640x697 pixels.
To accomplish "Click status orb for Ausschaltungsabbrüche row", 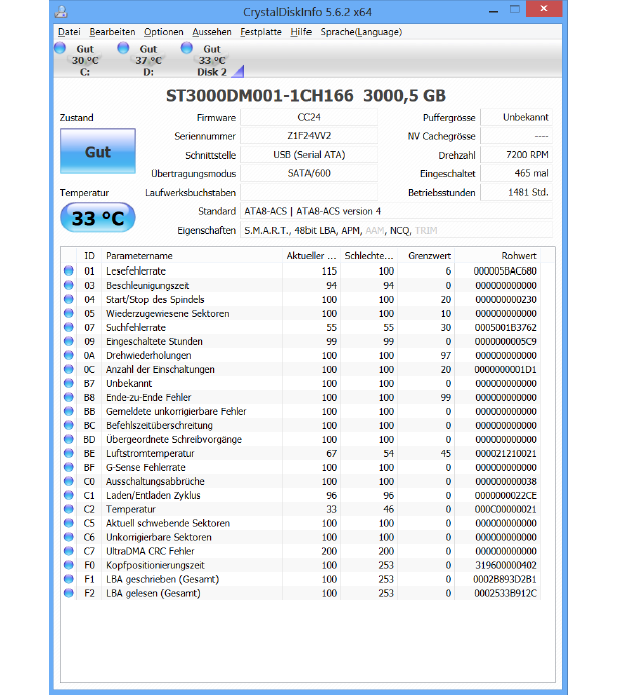I will (x=68, y=481).
